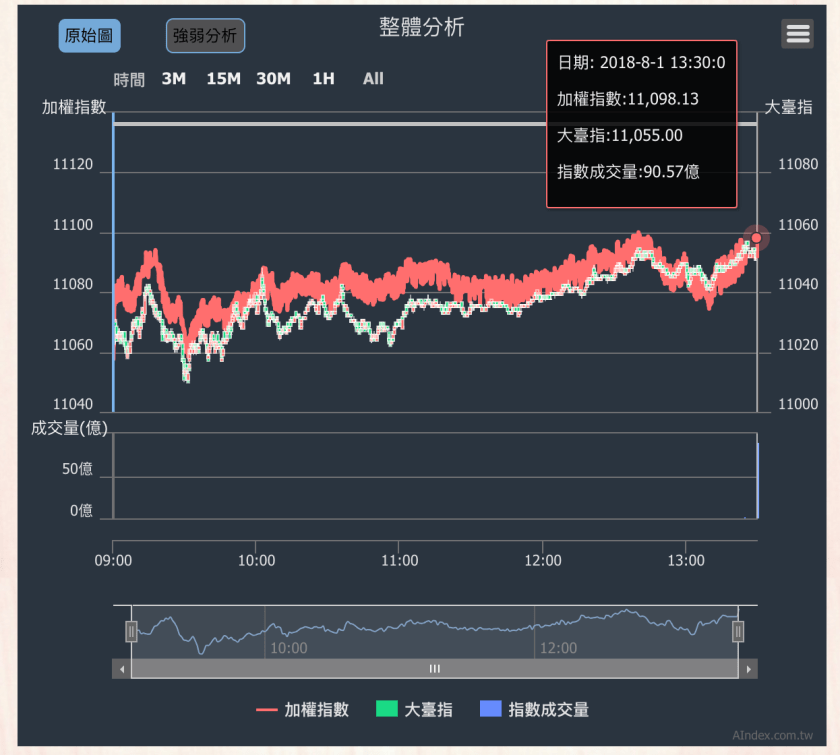Click the navigator mini-chart preview
Screen dimensions: 840x755
click(435, 630)
